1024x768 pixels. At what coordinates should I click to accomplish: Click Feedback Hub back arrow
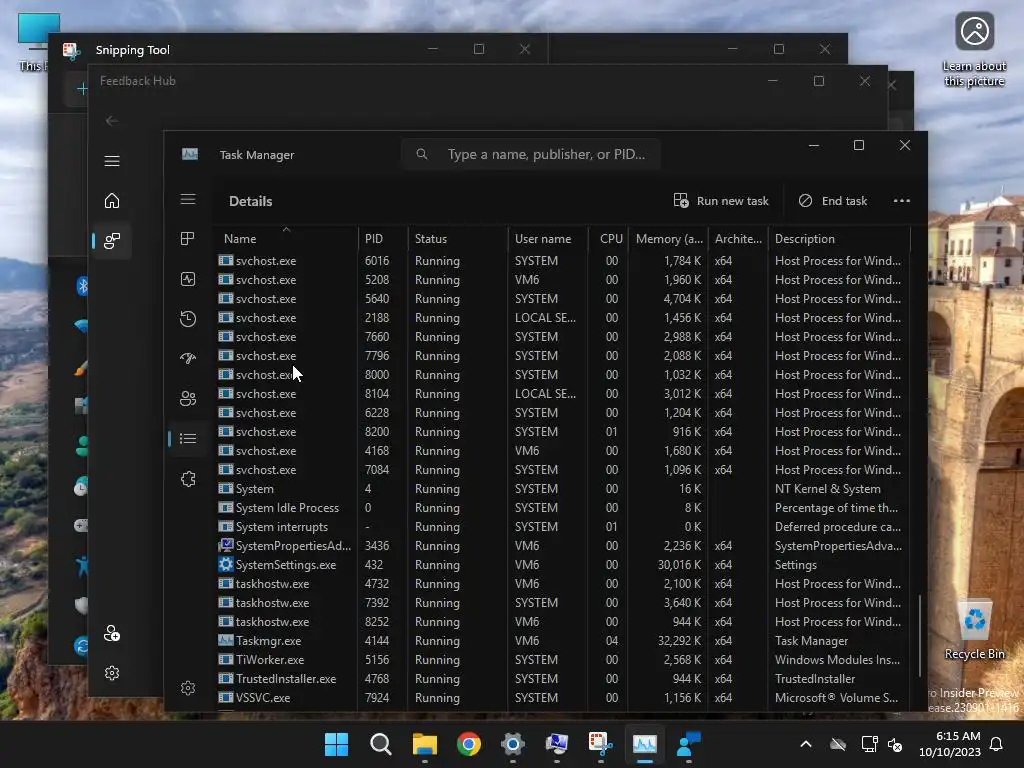pos(112,121)
